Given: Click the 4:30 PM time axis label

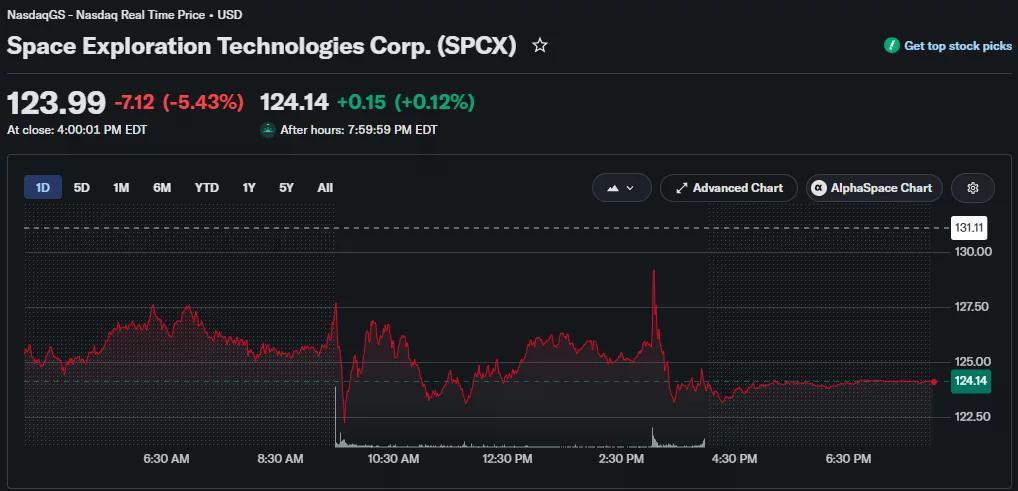Looking at the screenshot, I should pyautogui.click(x=734, y=459).
